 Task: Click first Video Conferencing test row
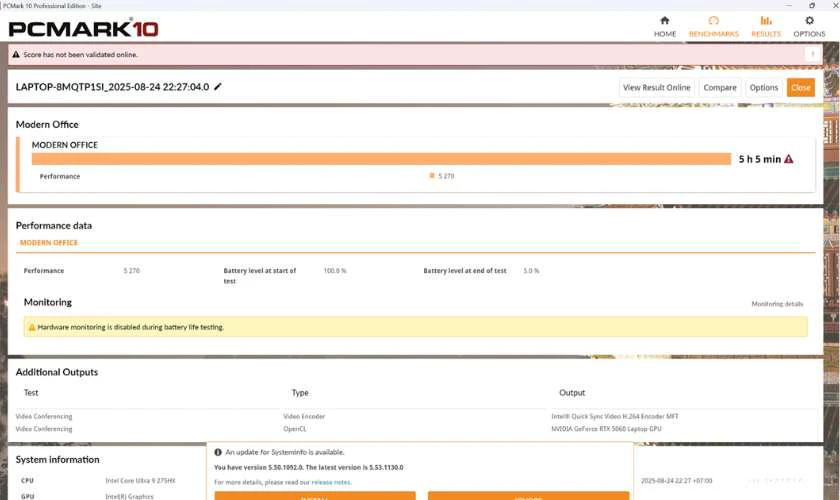coord(43,416)
